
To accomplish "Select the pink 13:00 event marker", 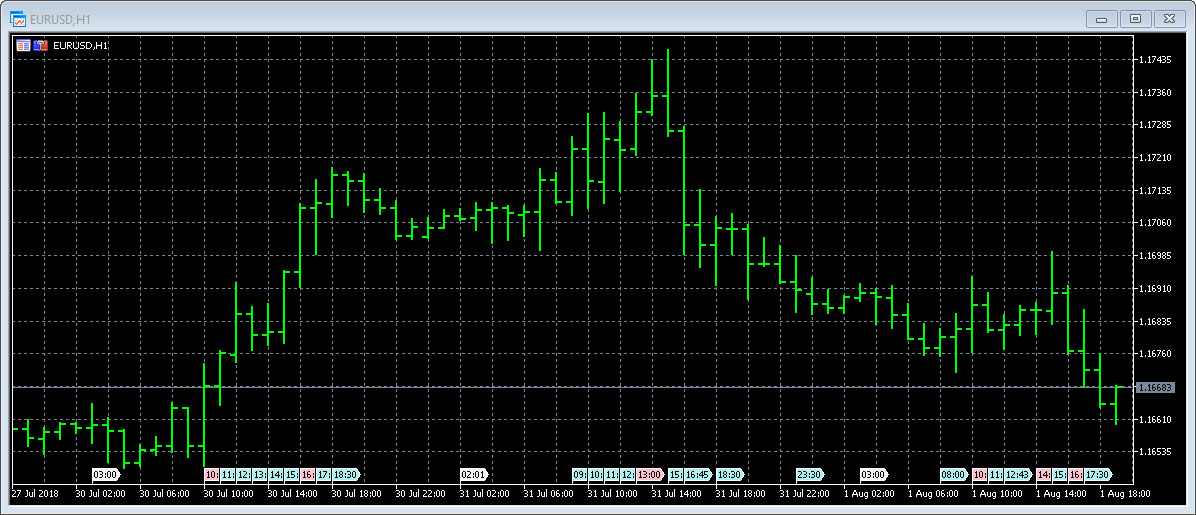I will pos(651,475).
